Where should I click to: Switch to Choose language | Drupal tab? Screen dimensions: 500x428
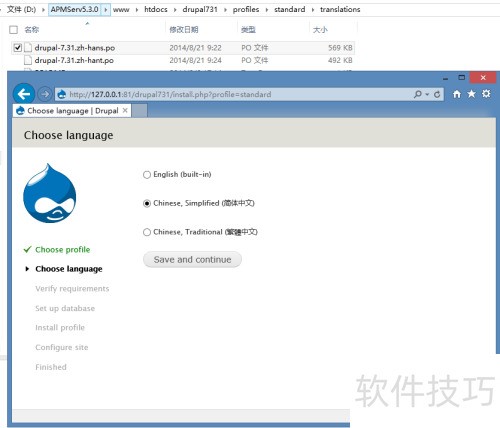click(72, 111)
